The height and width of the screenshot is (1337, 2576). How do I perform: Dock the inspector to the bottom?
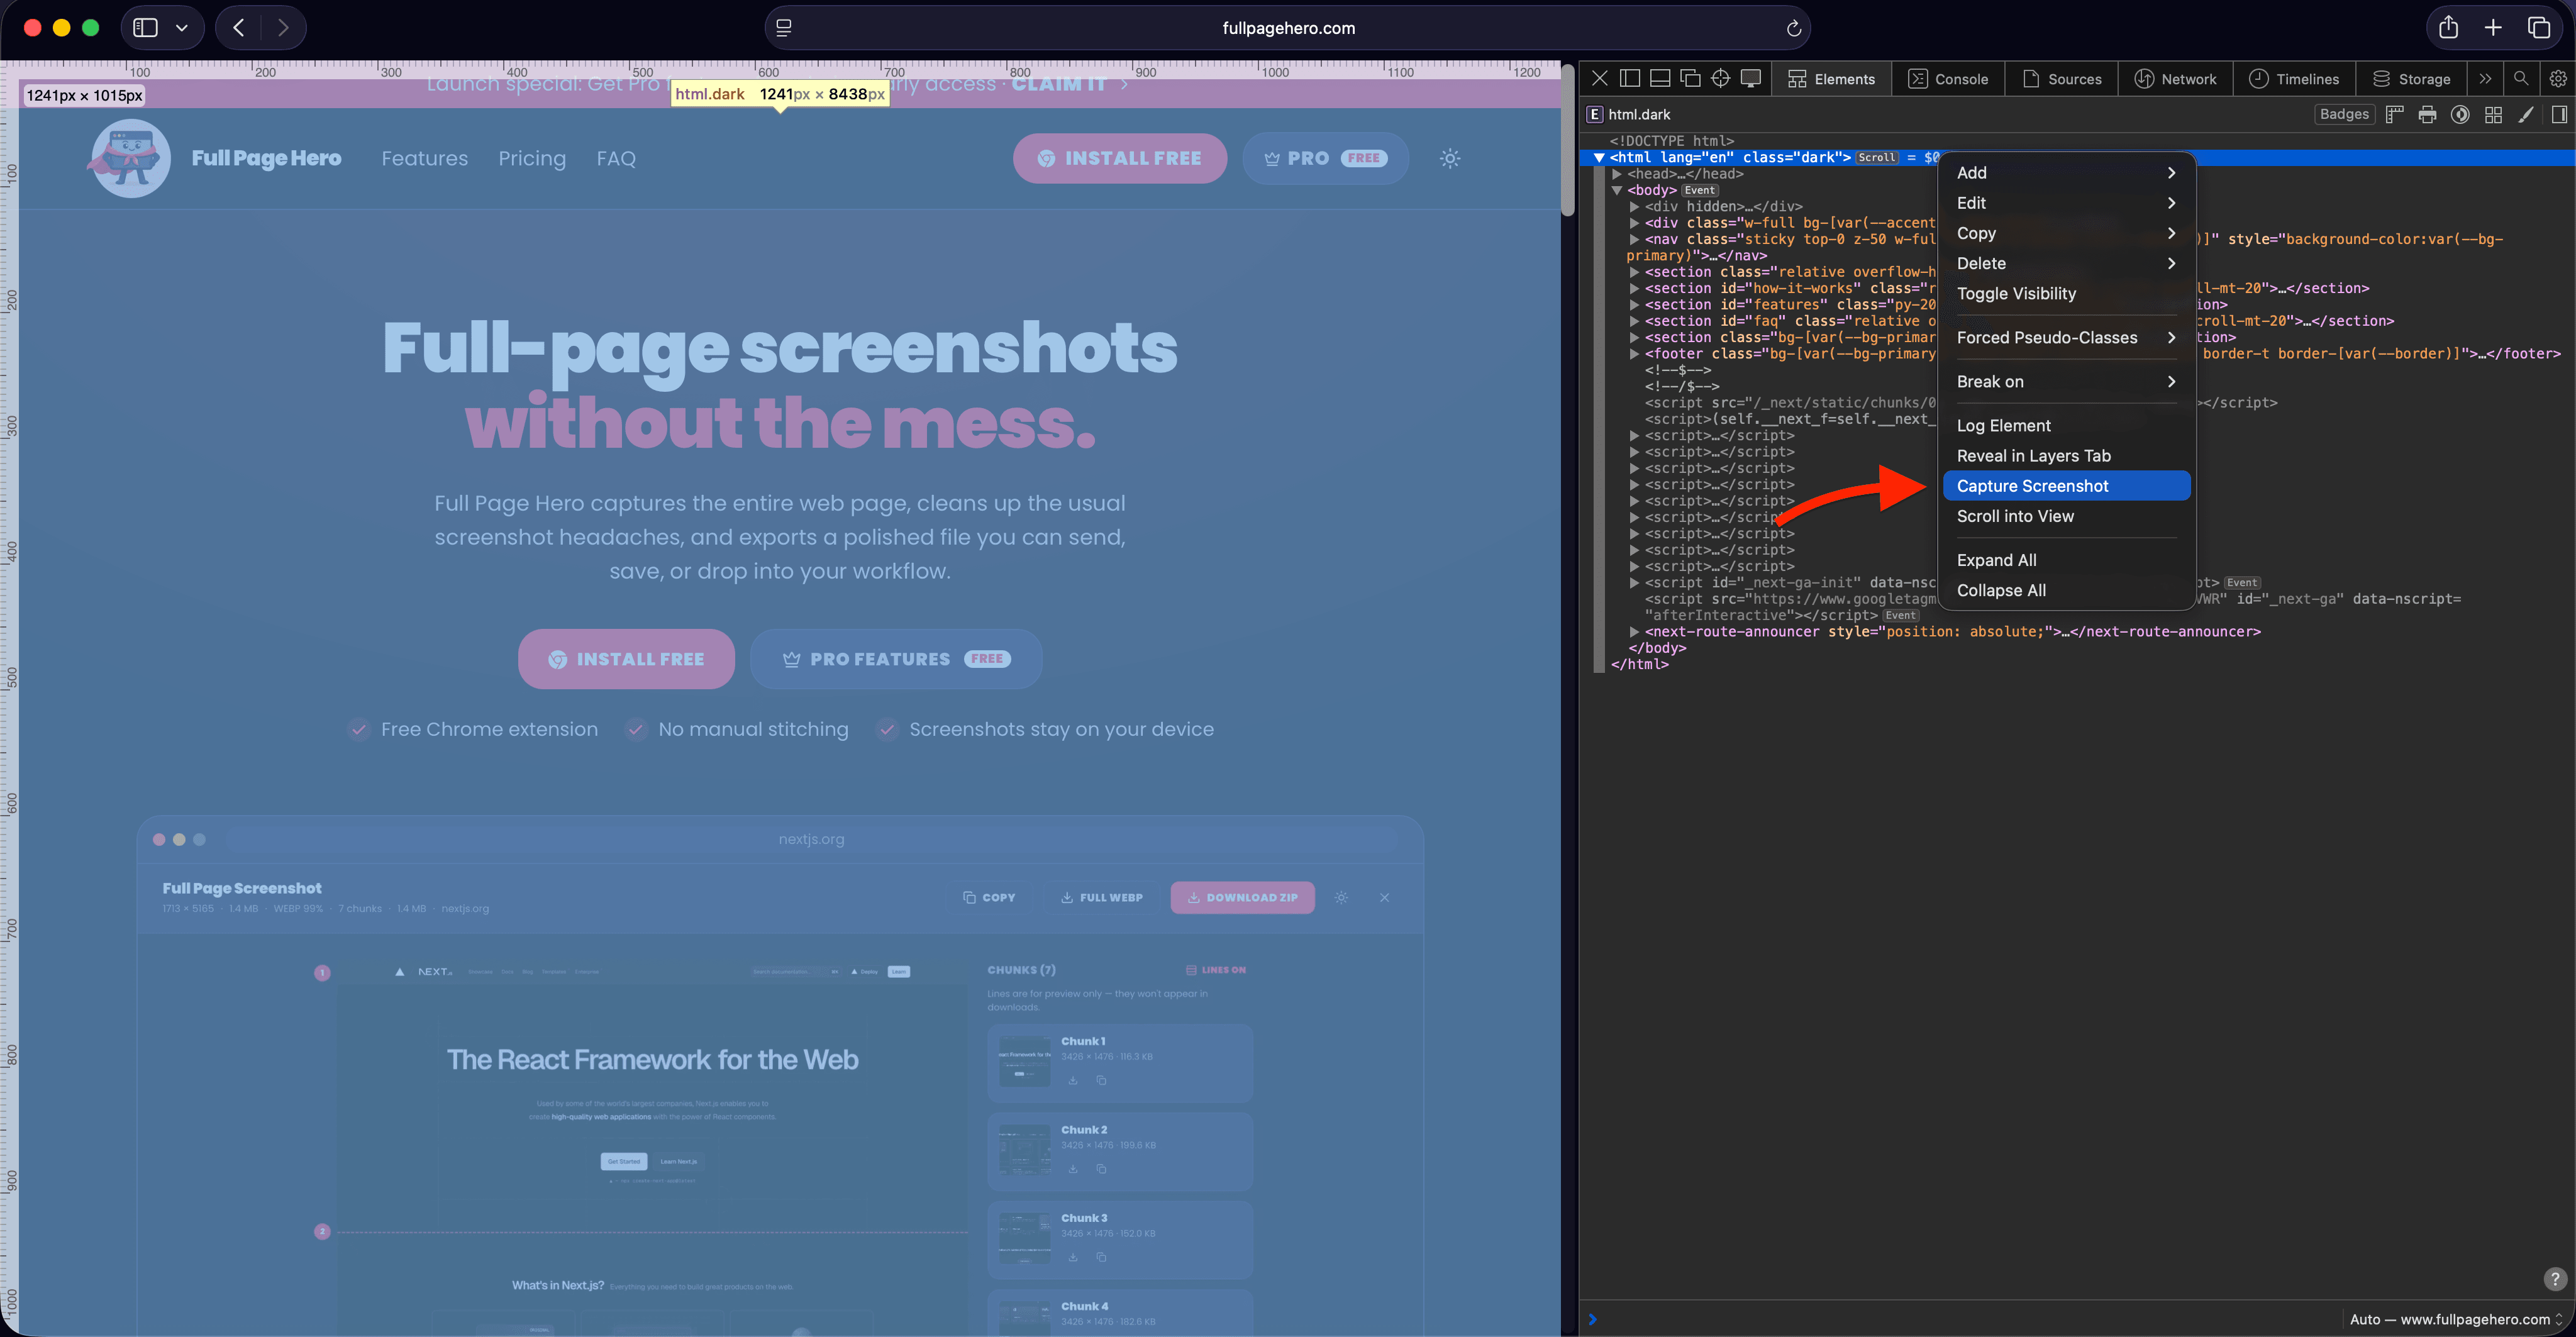(x=1660, y=78)
